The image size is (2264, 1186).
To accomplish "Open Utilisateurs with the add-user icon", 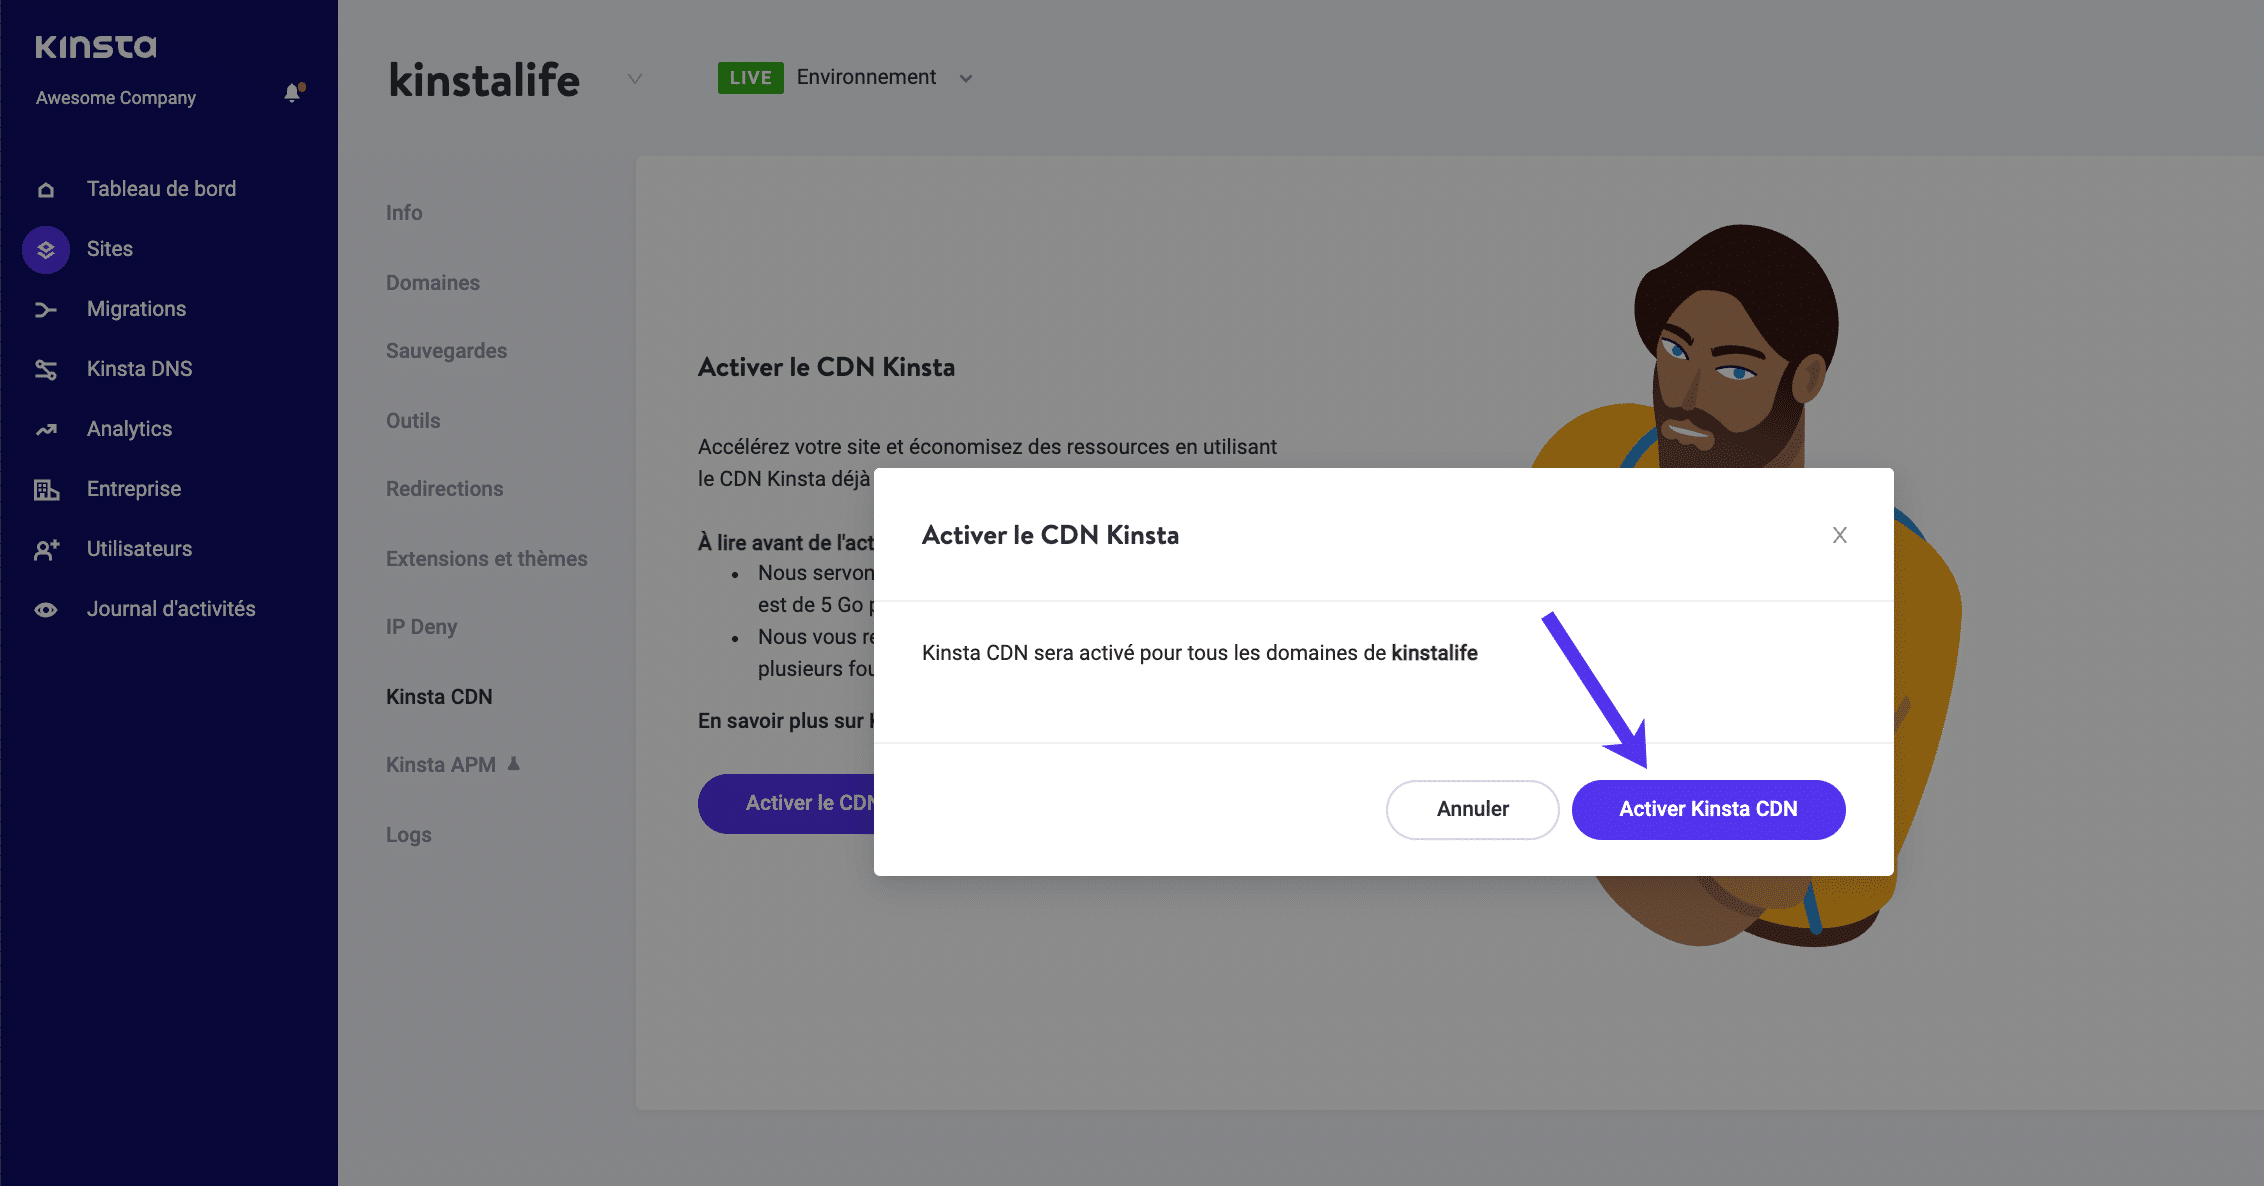I will (45, 548).
